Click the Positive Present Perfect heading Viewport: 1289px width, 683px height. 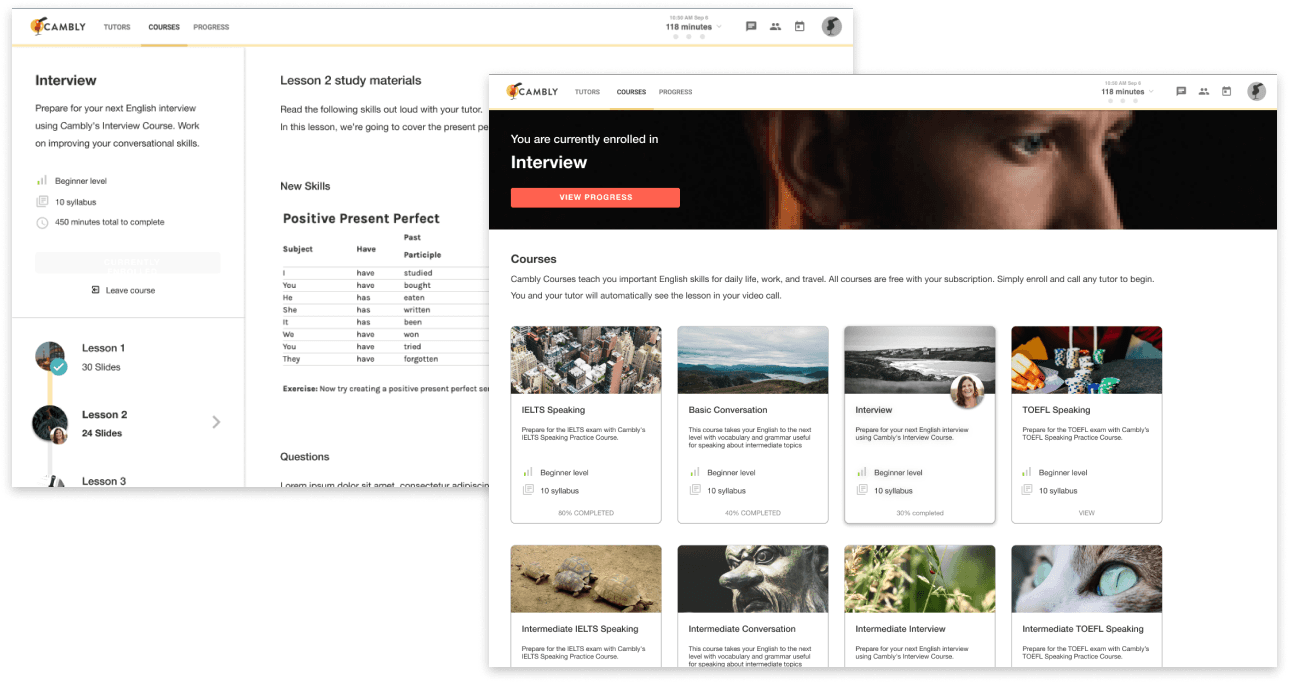click(x=361, y=218)
